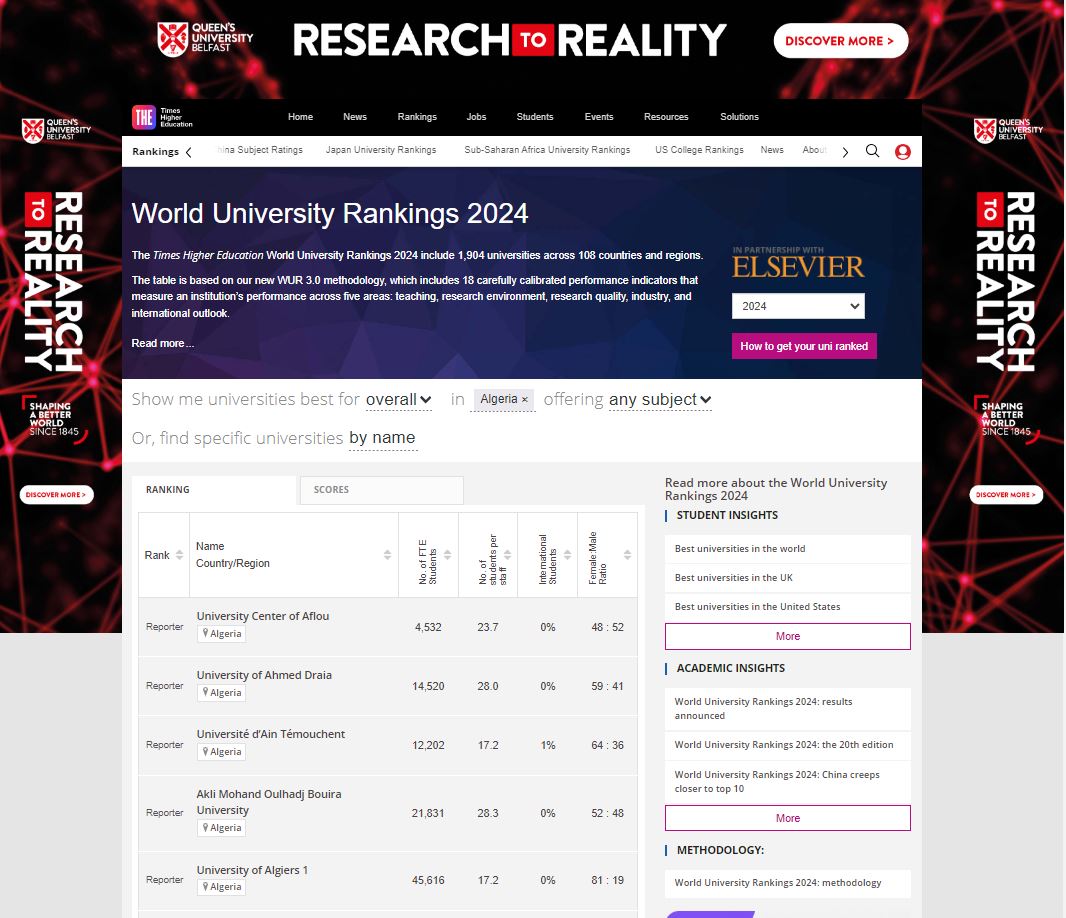Click 'DISCOVER MORE' in top banner
The height and width of the screenshot is (918, 1066).
pyautogui.click(x=840, y=41)
